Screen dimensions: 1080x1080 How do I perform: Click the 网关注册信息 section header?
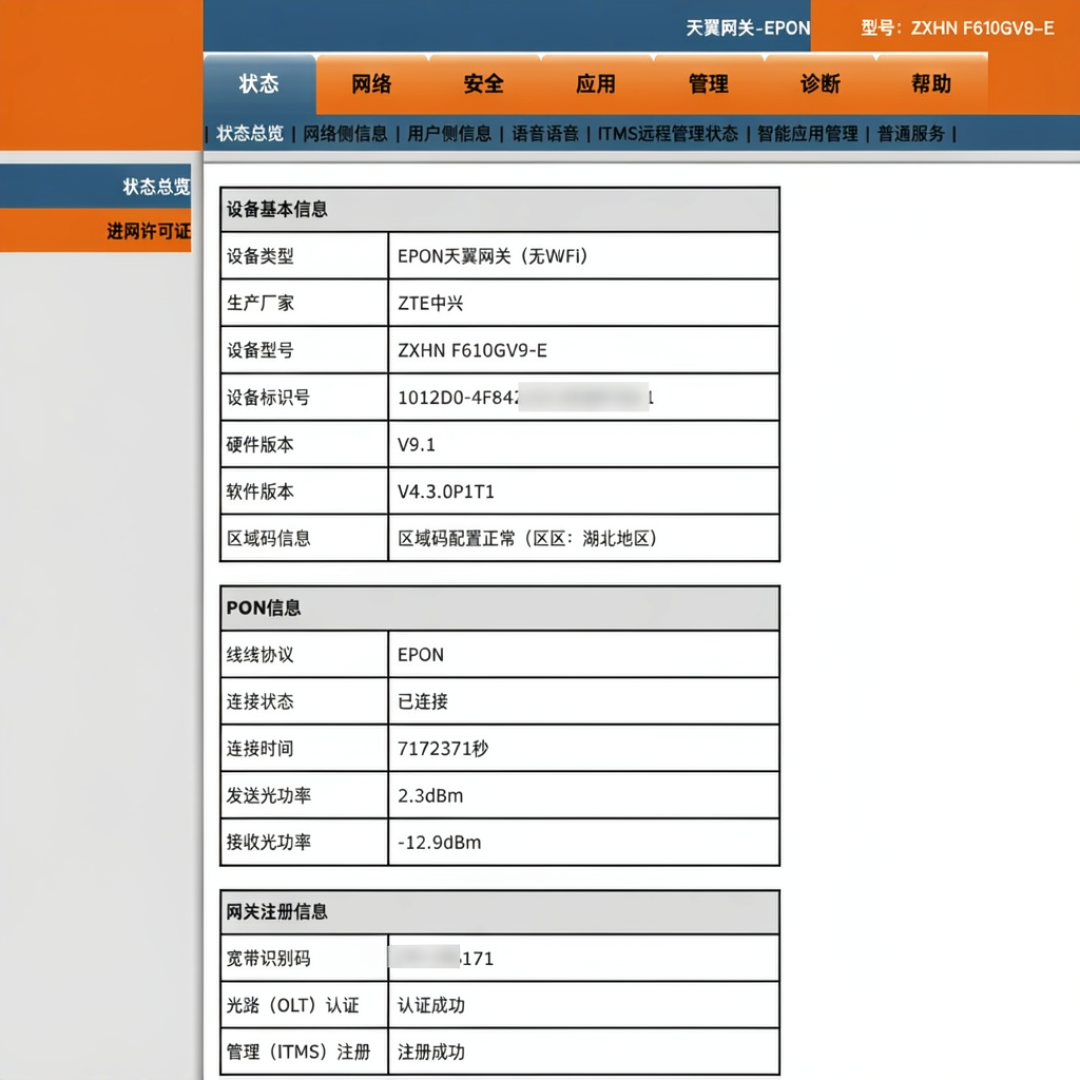click(499, 912)
